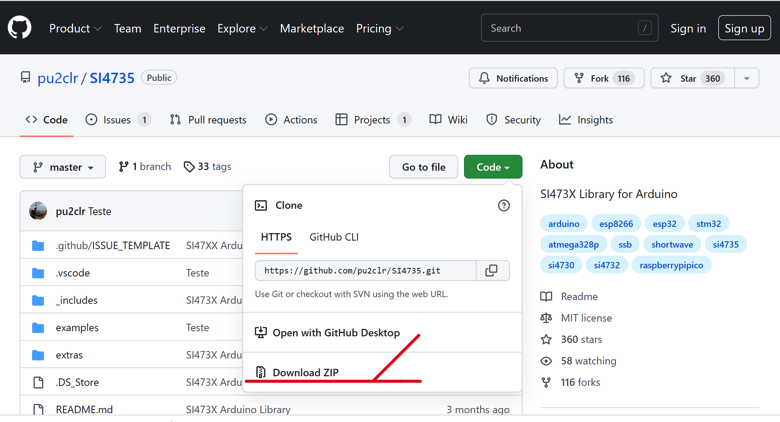Open the .github/ISSUE_TEMPLATE folder
Viewport: 780px width, 422px height.
click(x=113, y=245)
